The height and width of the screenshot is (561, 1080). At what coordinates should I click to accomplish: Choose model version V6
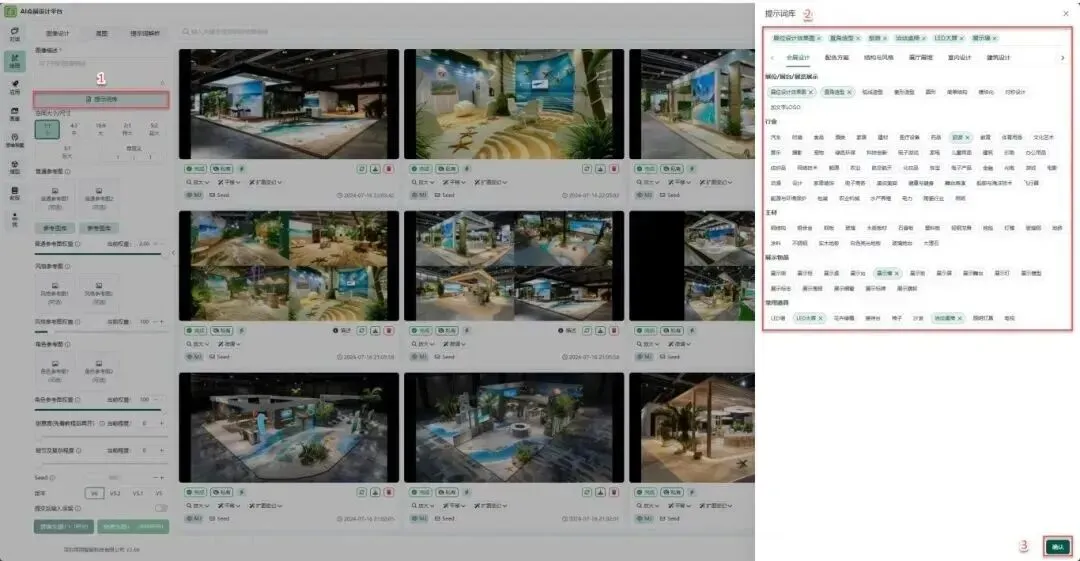94,493
